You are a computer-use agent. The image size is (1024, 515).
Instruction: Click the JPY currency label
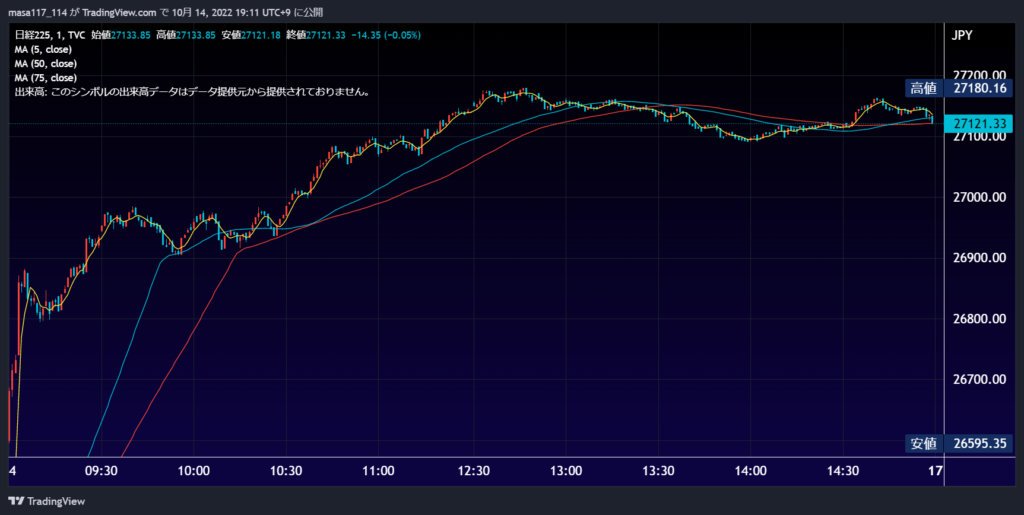pos(961,36)
